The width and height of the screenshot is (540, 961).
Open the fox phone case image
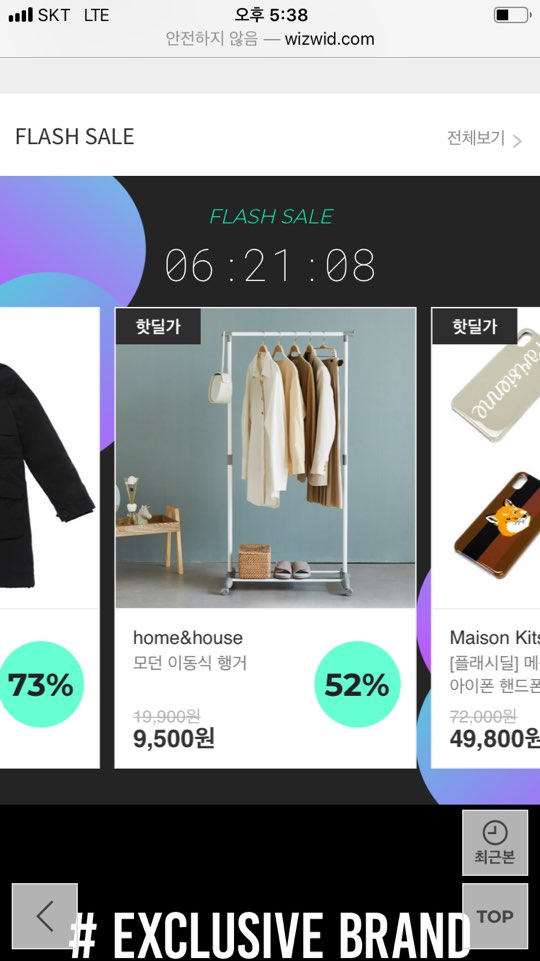[x=498, y=525]
